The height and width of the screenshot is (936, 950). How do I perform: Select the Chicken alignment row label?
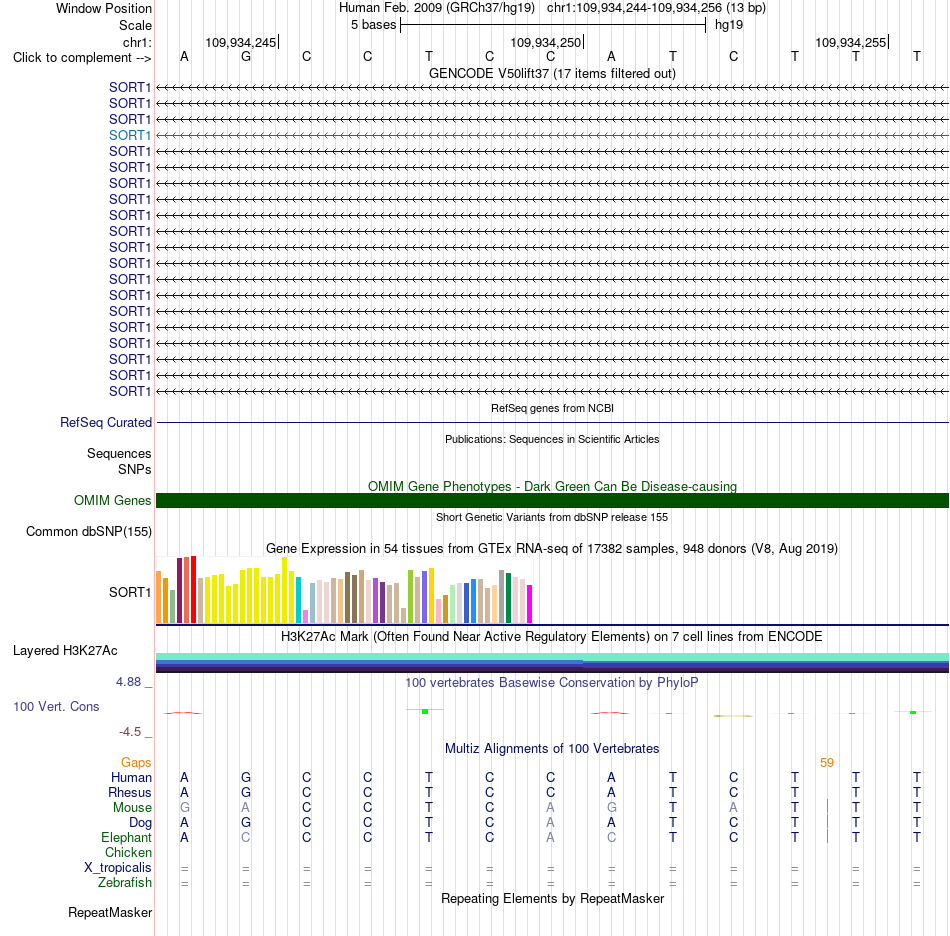point(128,852)
